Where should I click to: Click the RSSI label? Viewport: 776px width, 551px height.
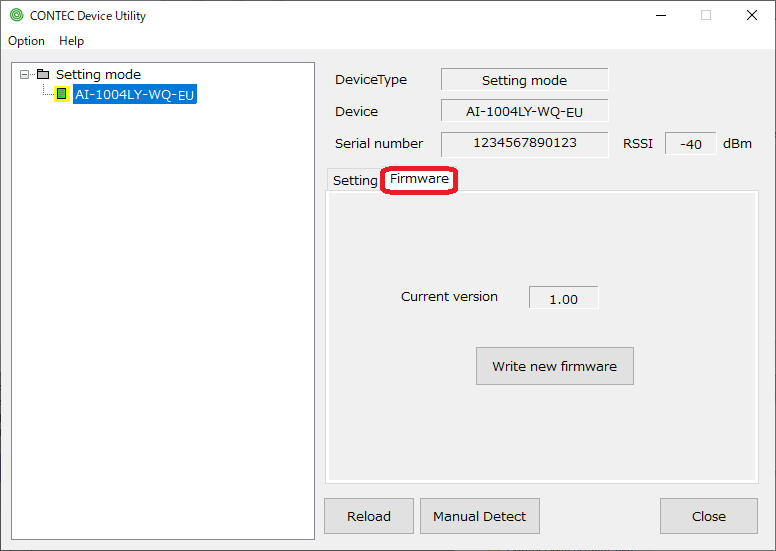point(637,144)
